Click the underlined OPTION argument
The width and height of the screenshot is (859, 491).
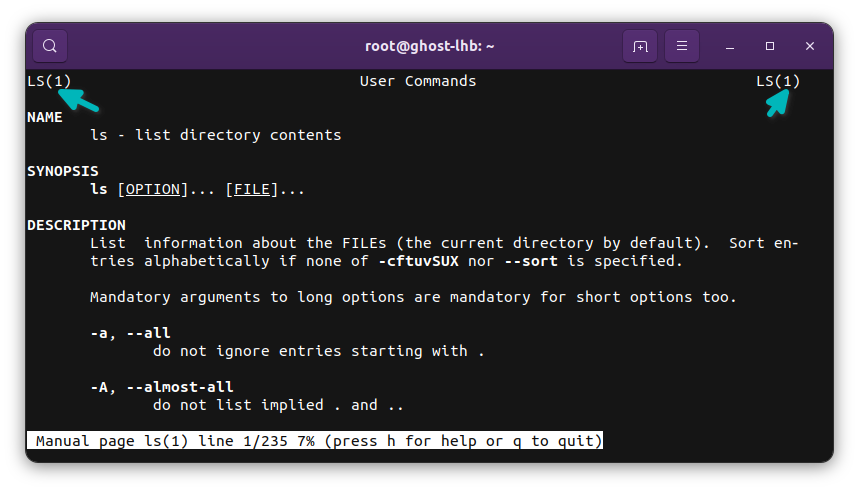tap(153, 190)
